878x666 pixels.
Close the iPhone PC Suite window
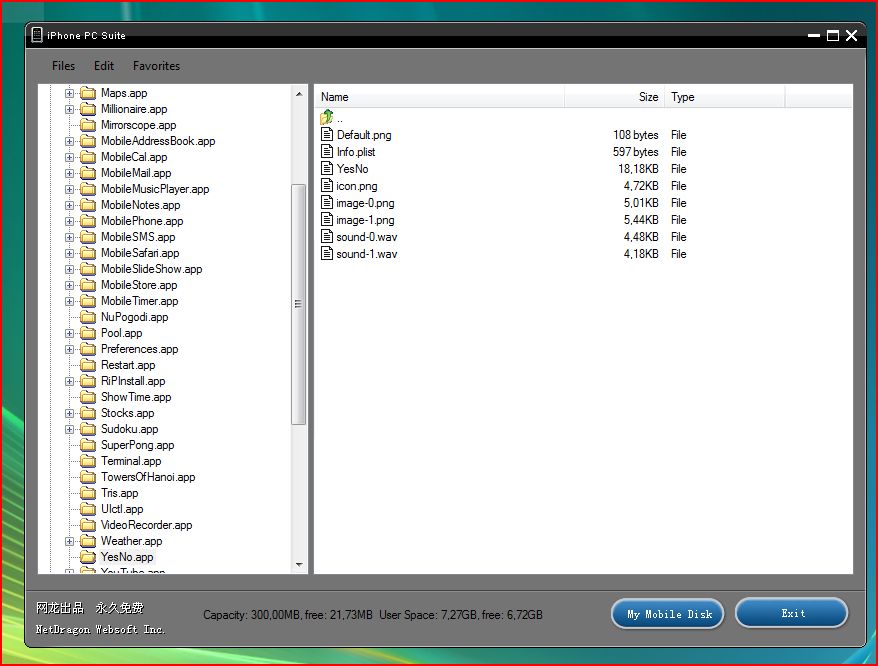(x=851, y=35)
